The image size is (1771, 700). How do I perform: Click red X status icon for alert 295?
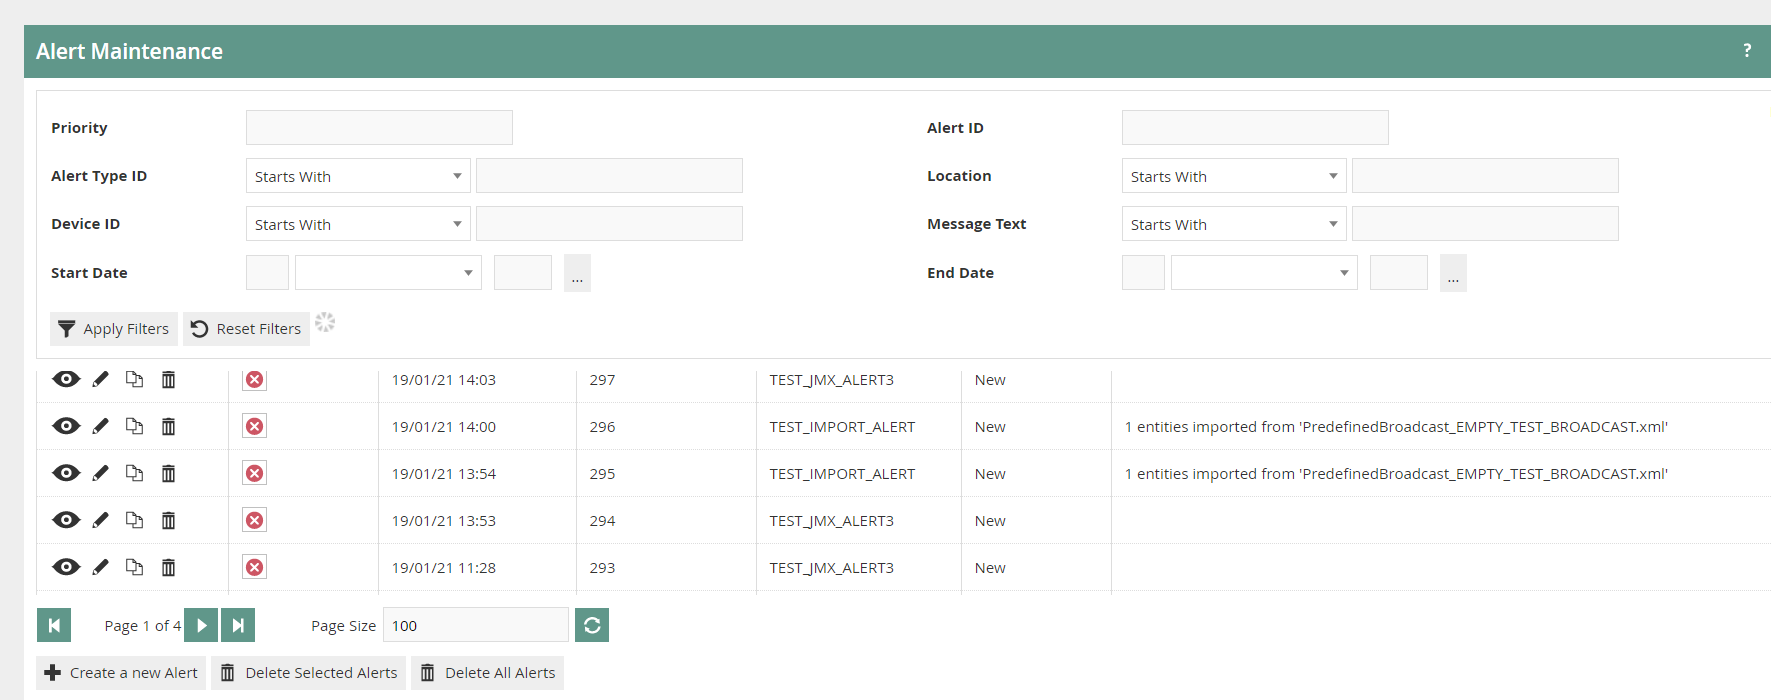point(255,473)
